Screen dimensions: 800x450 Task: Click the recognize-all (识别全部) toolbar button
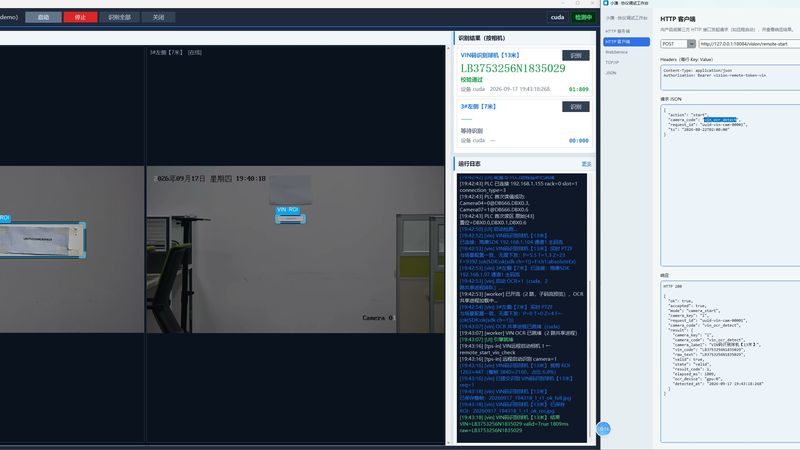(x=119, y=17)
